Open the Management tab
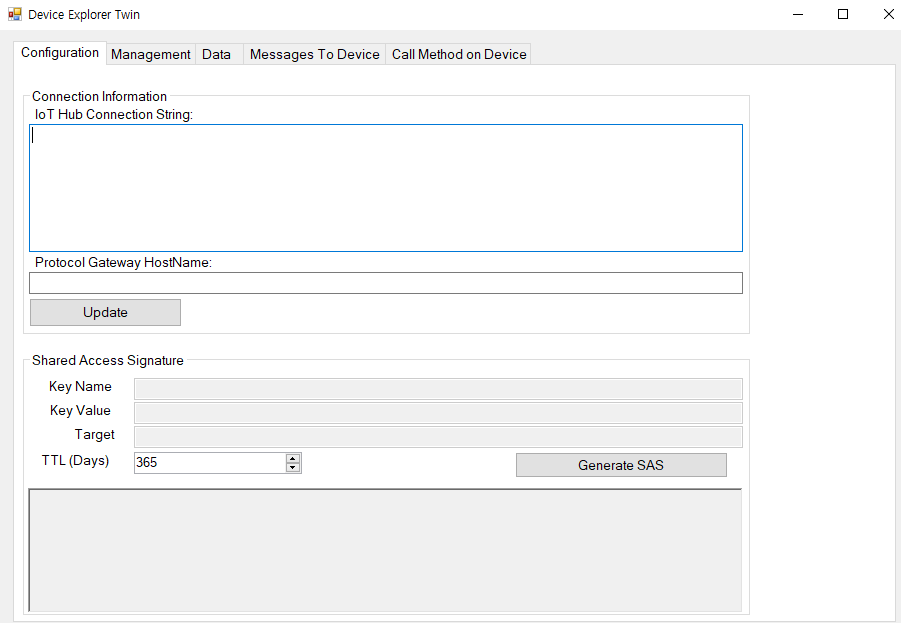Screen dimensions: 901x623 click(151, 55)
